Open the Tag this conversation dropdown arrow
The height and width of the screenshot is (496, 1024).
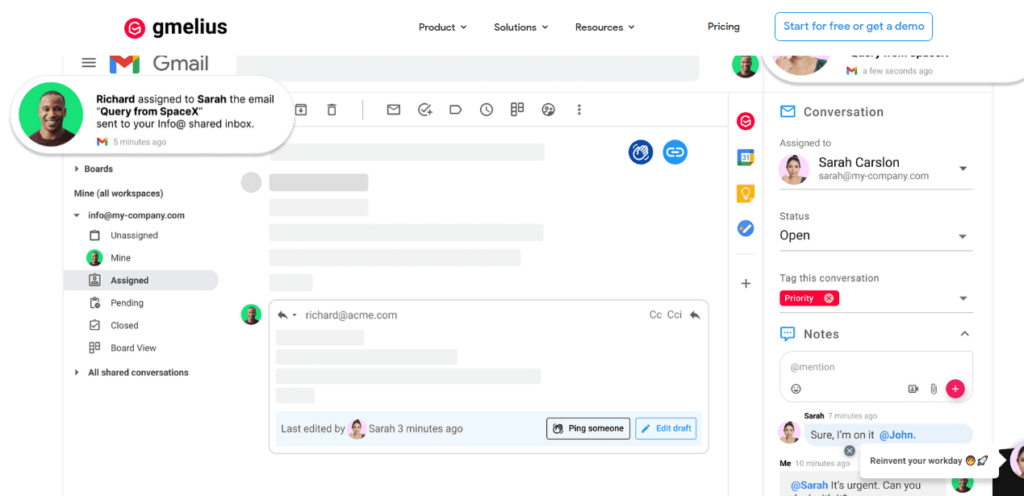tap(963, 298)
